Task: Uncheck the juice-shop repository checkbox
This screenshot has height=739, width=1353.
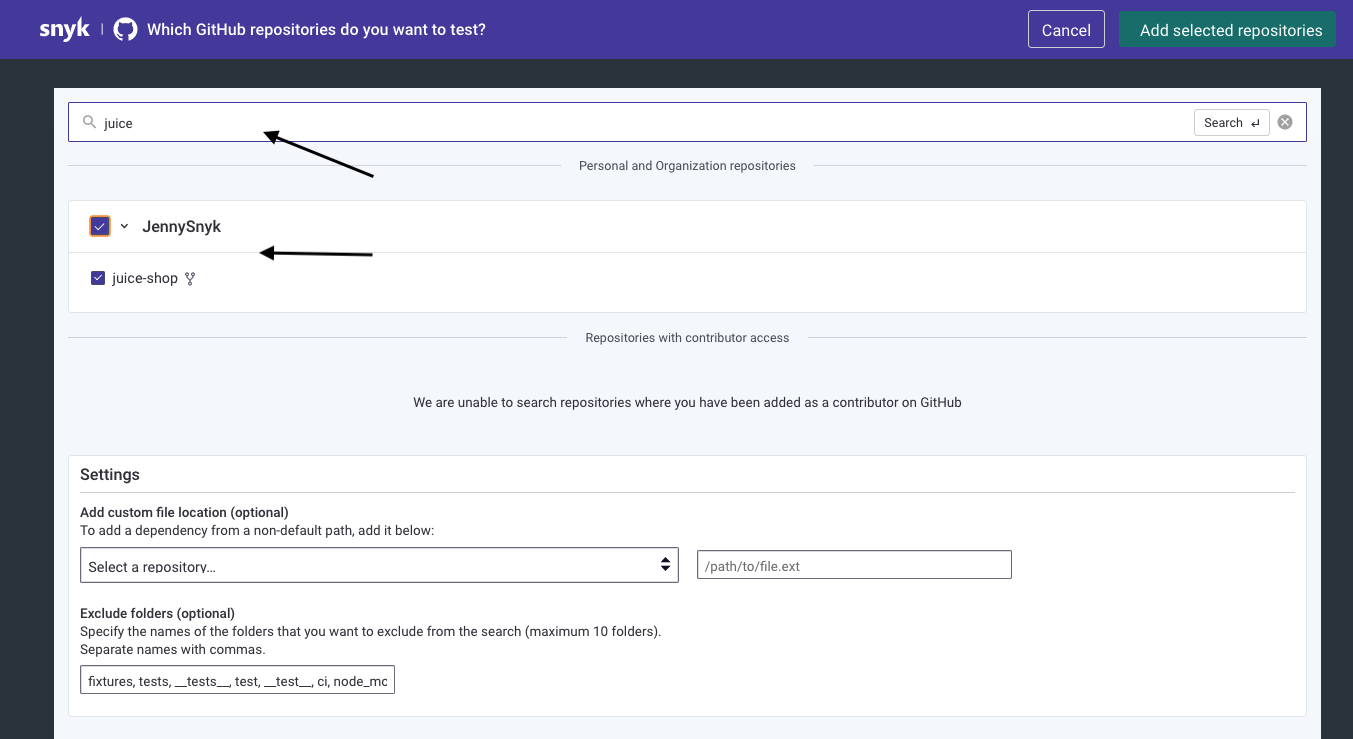Action: coord(98,278)
